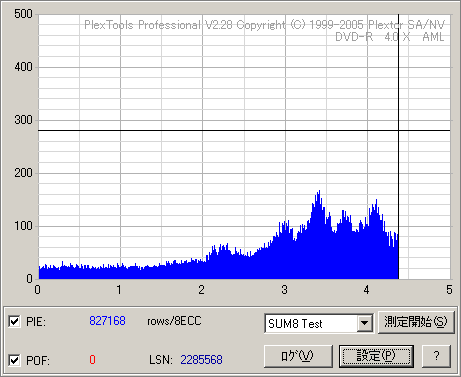Open the log with ログ(V) button

[298, 356]
